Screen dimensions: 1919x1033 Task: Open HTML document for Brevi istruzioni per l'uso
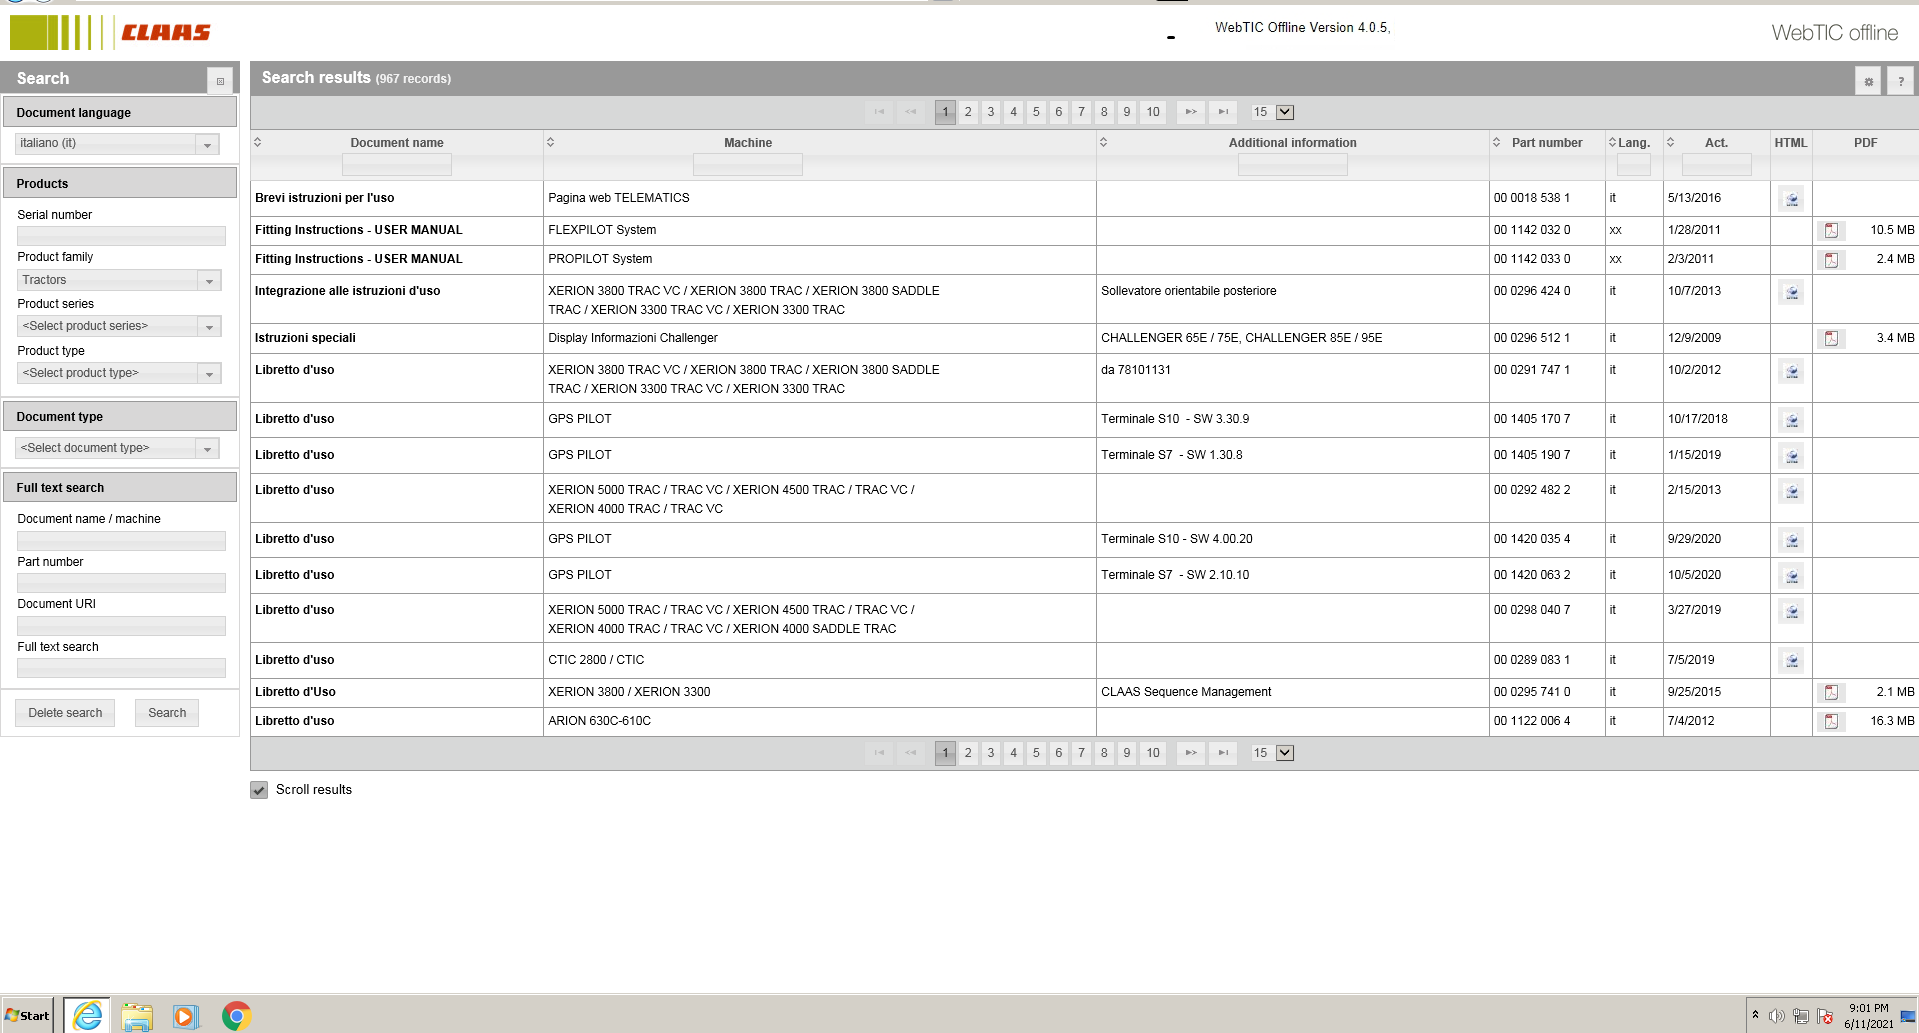1791,199
